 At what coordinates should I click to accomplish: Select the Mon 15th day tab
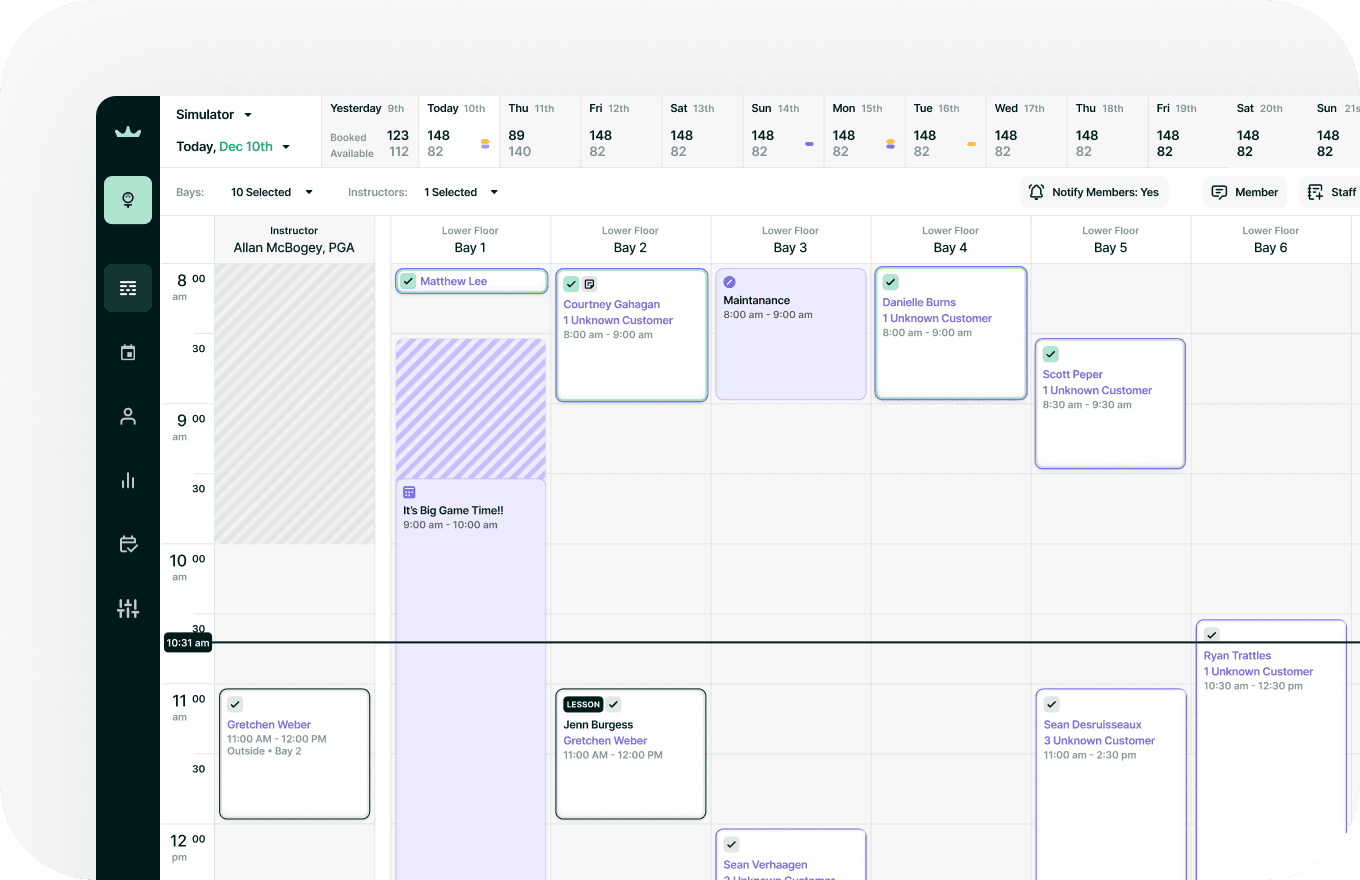(x=864, y=131)
